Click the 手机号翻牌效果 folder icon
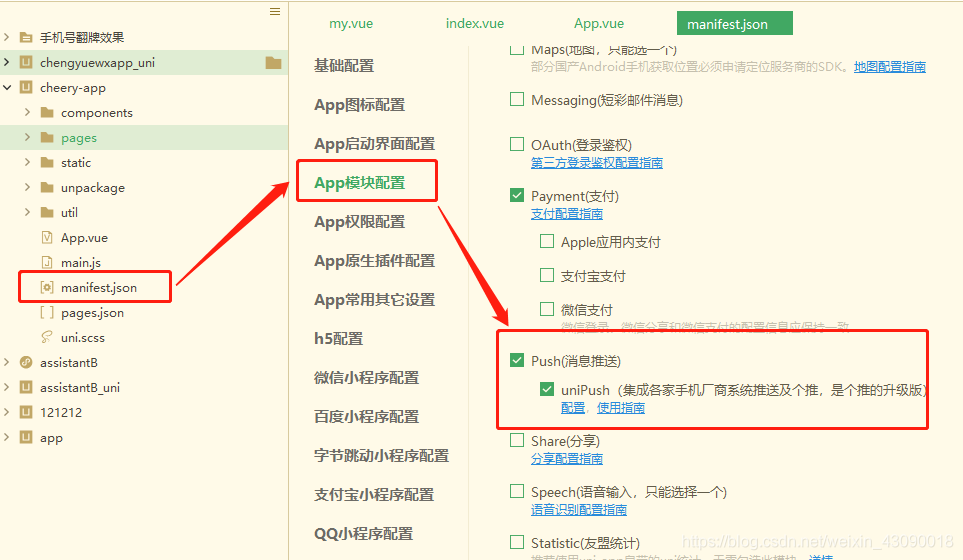The width and height of the screenshot is (963, 560). pos(26,37)
